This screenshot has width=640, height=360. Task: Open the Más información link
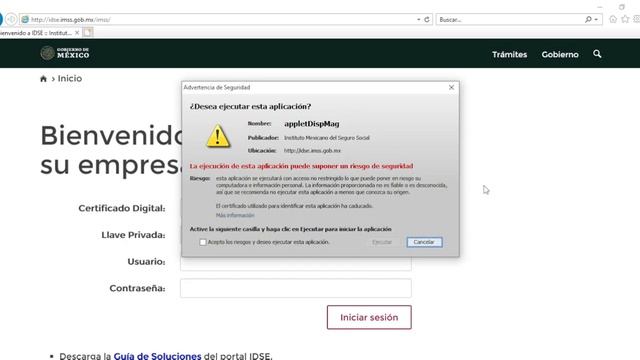pos(235,215)
